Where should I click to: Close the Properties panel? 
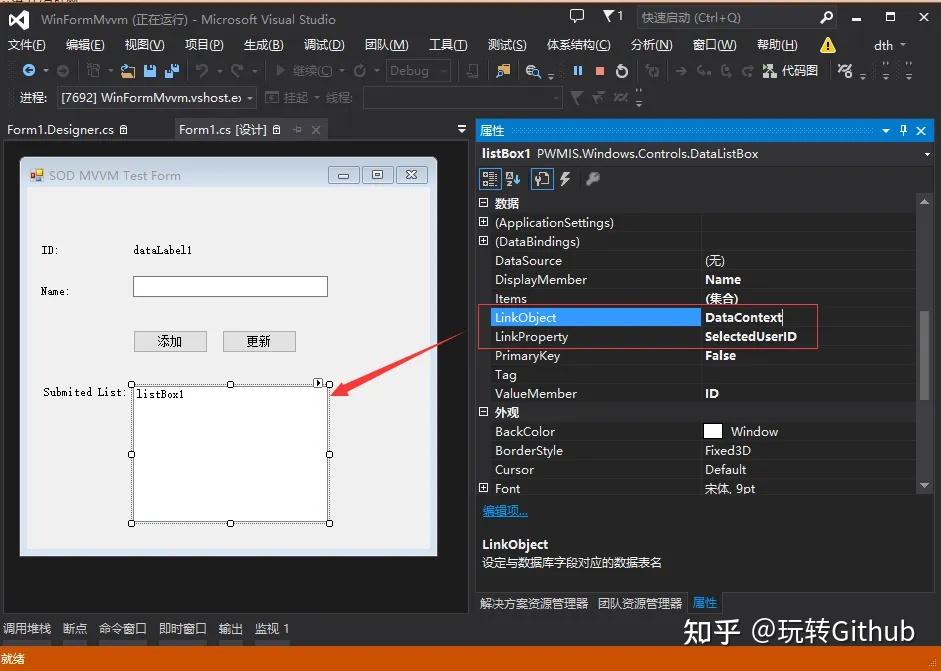pyautogui.click(x=921, y=130)
